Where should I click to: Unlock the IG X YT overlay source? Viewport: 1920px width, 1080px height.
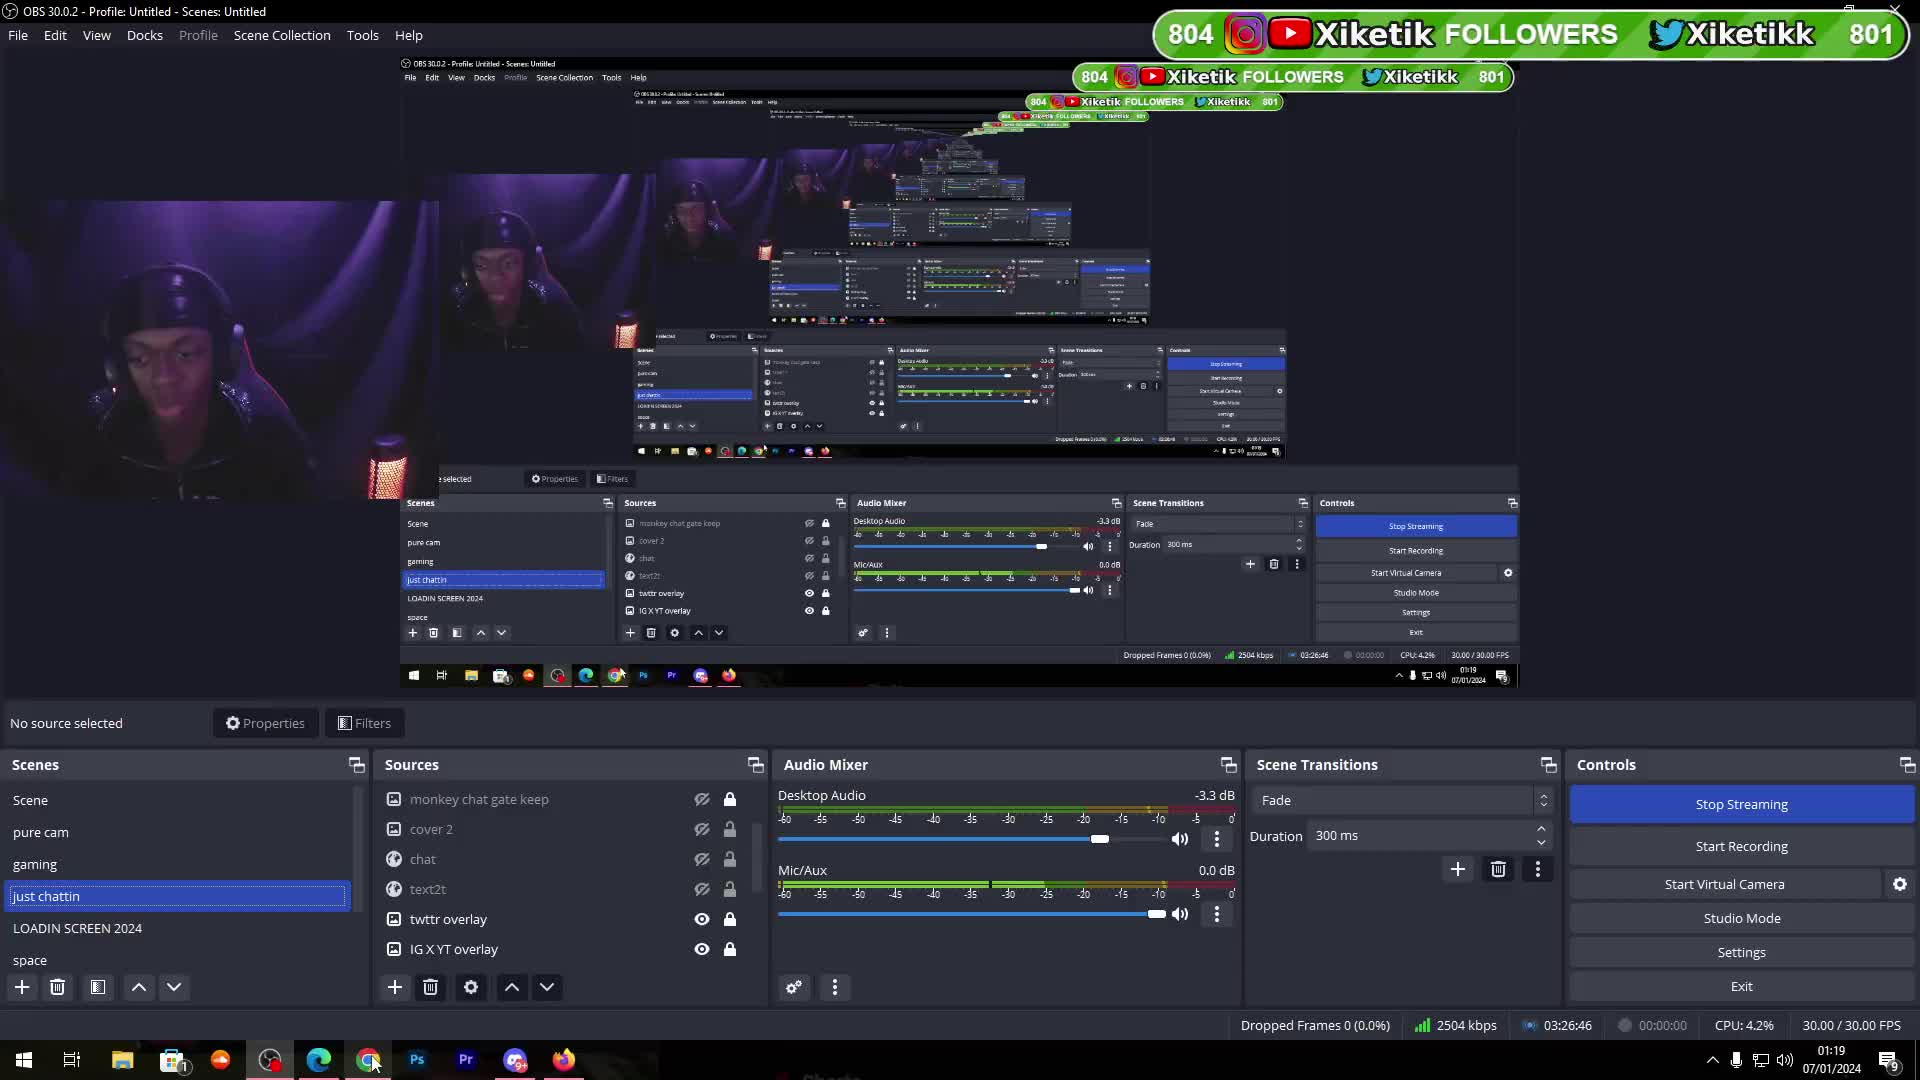coord(730,949)
